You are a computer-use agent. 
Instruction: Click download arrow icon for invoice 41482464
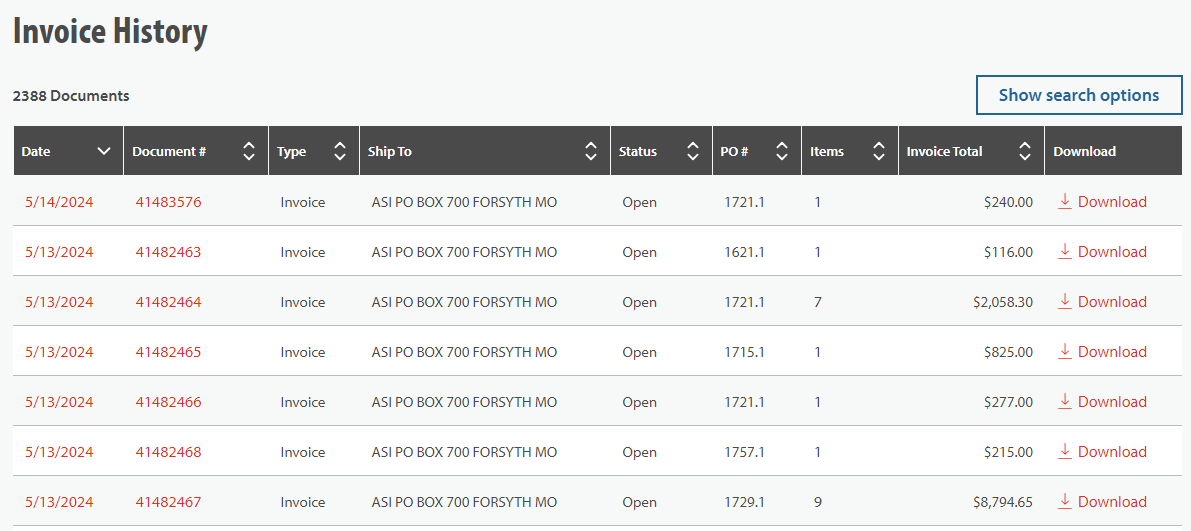(1065, 301)
